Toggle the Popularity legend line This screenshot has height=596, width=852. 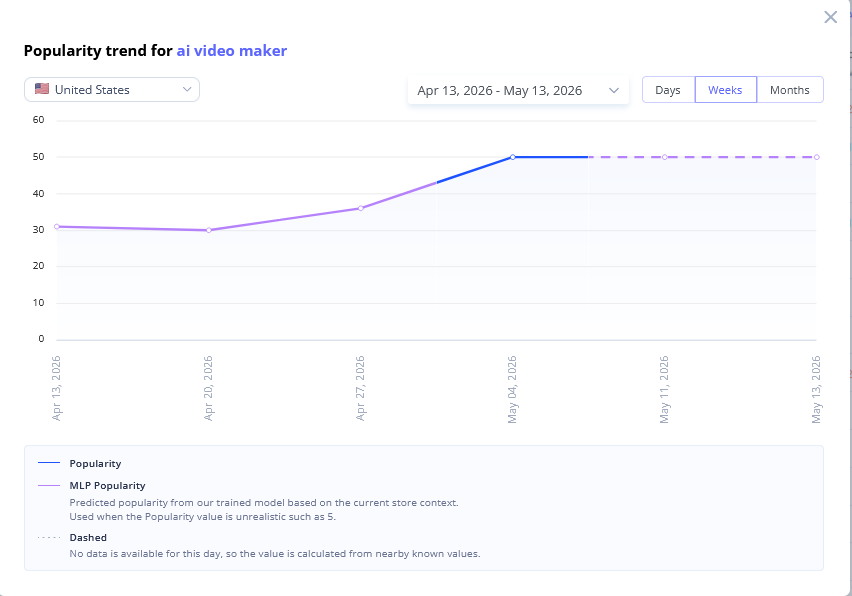pyautogui.click(x=49, y=463)
